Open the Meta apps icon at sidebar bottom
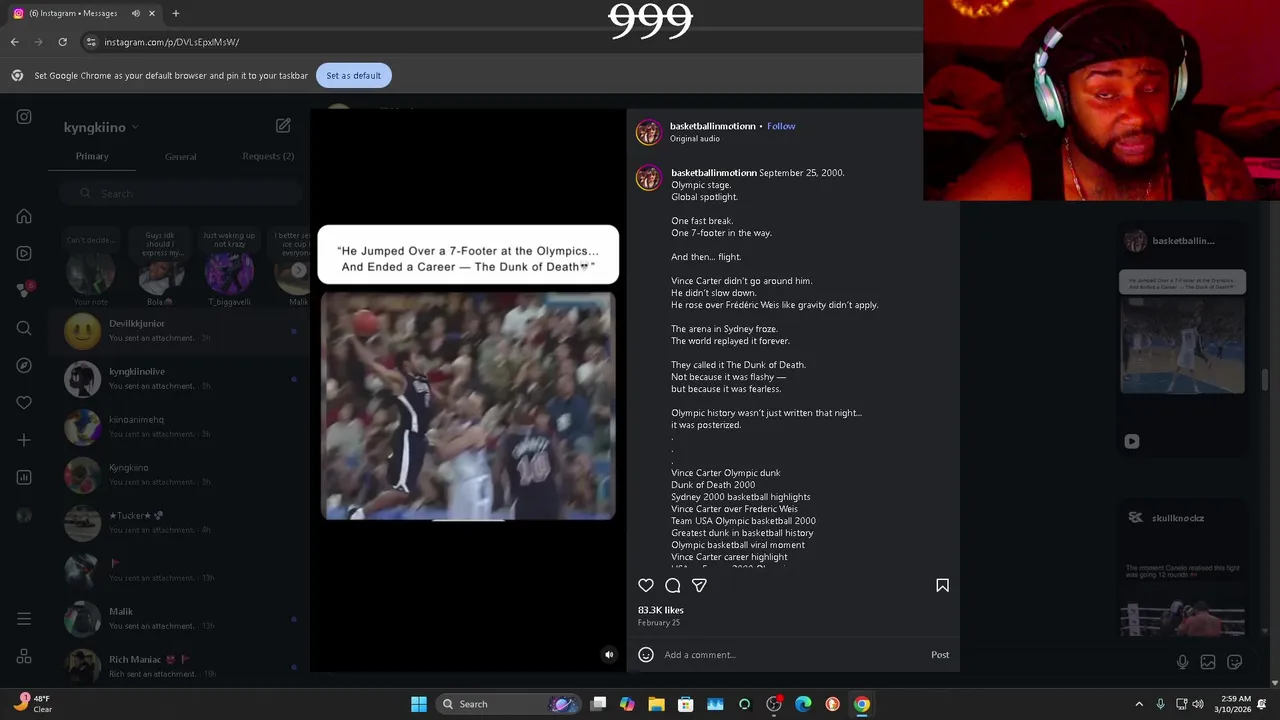The height and width of the screenshot is (720, 1280). click(24, 657)
